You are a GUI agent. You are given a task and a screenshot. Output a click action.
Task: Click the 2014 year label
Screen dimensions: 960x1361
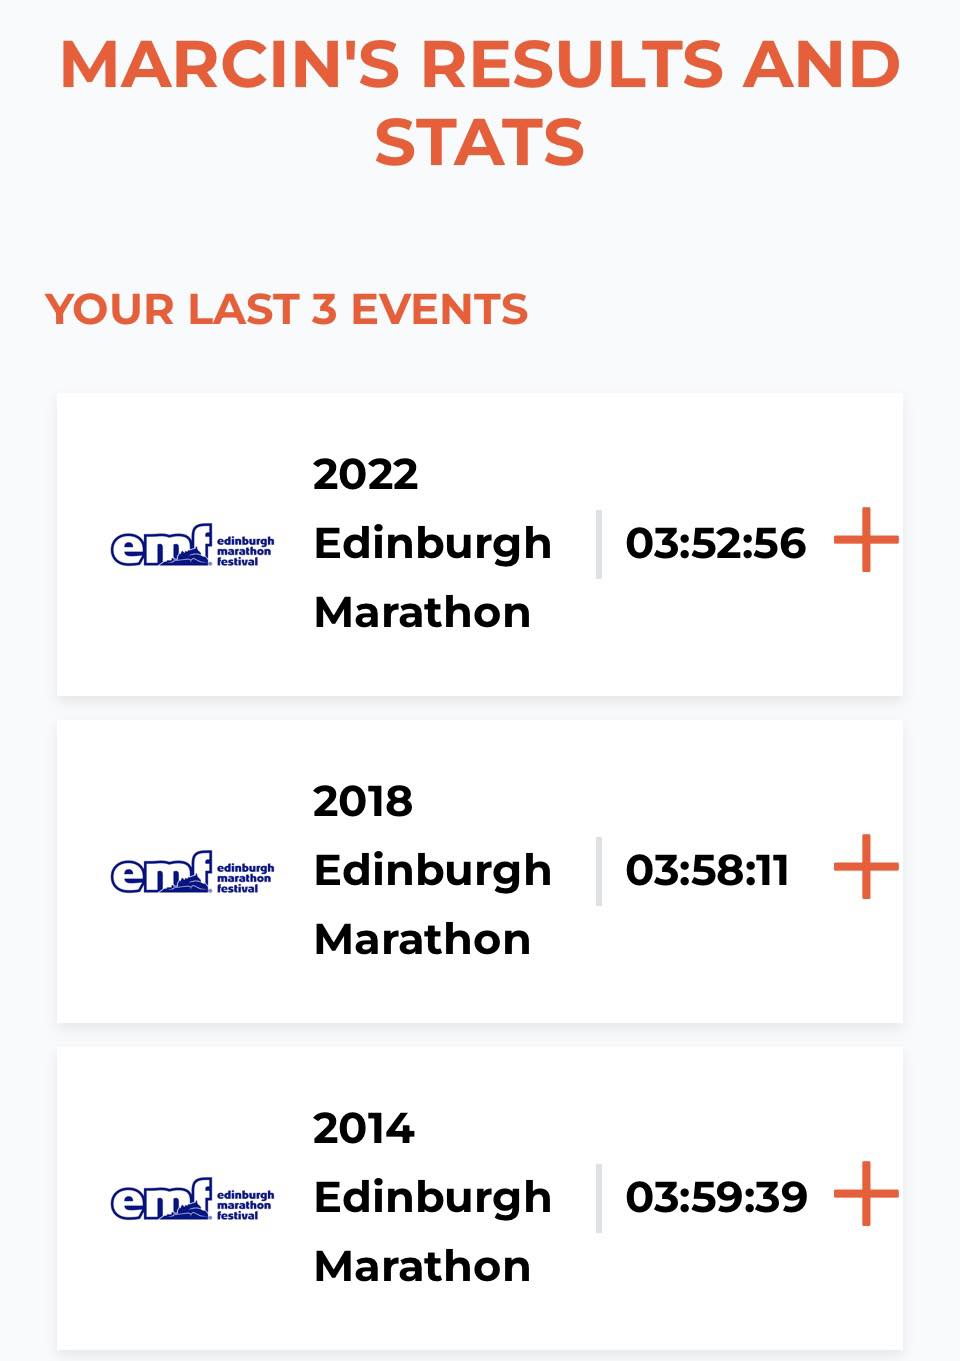point(363,1129)
